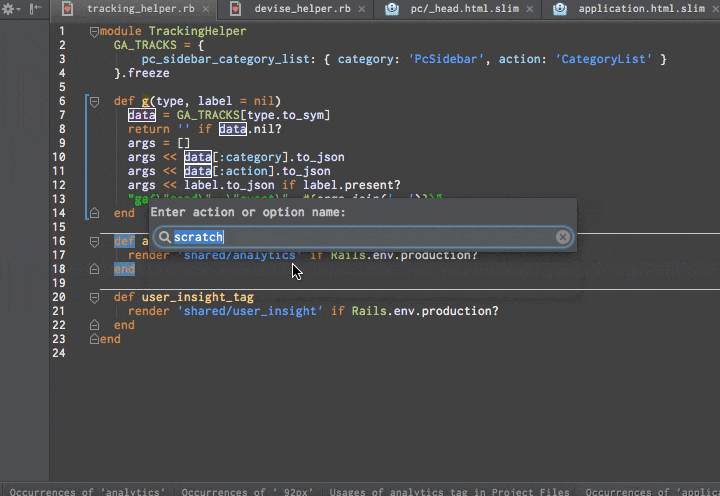The height and width of the screenshot is (496, 720).
Task: Click the Ruby file icon on tracking_helper.rb tab
Action: pos(68,9)
